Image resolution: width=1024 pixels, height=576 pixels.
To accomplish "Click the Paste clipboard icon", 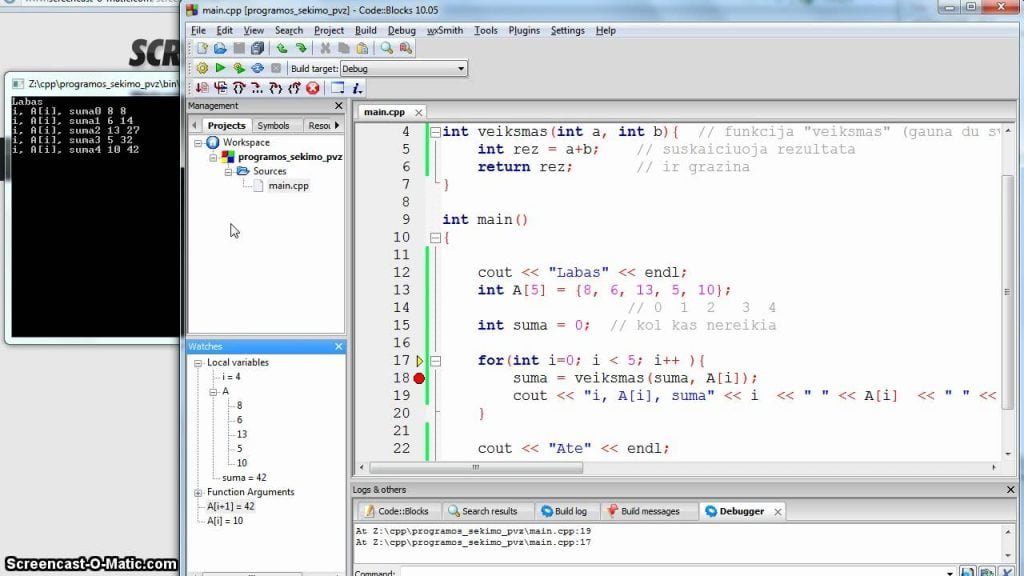I will (x=362, y=48).
